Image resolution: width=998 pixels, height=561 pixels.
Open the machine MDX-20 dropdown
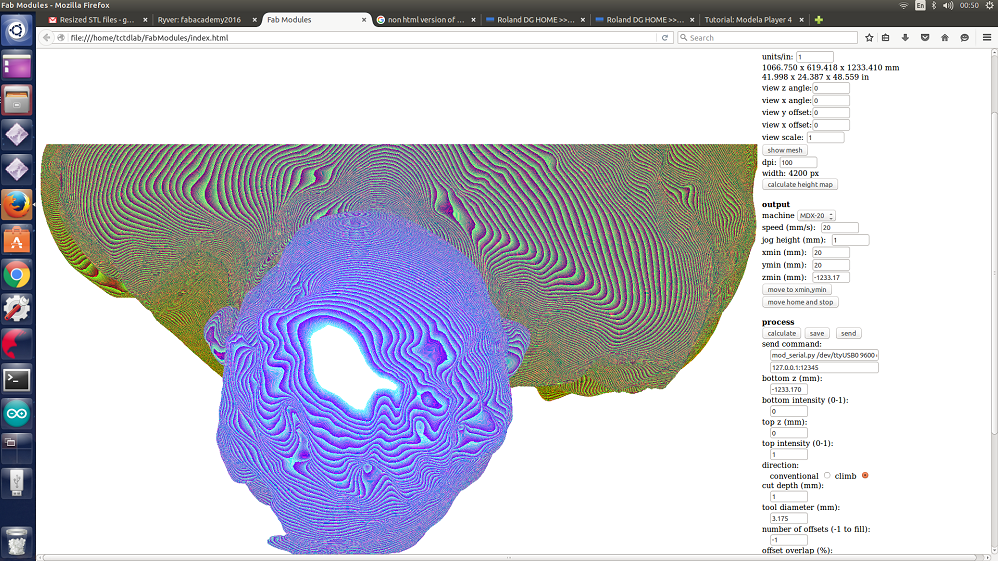coord(816,216)
